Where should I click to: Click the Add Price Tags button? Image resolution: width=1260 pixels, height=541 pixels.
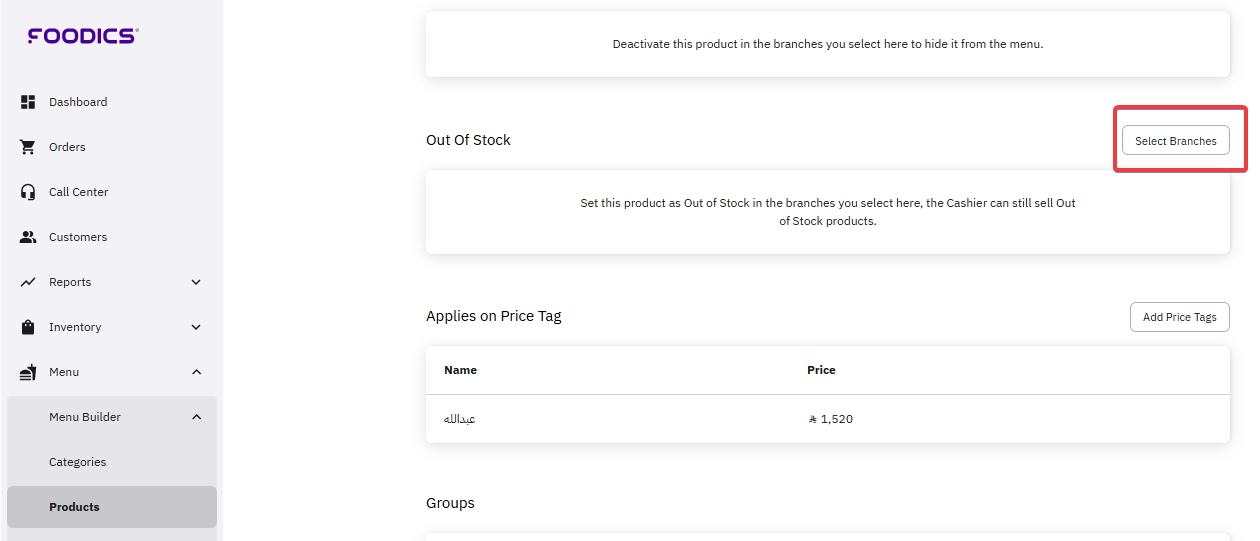[1179, 317]
